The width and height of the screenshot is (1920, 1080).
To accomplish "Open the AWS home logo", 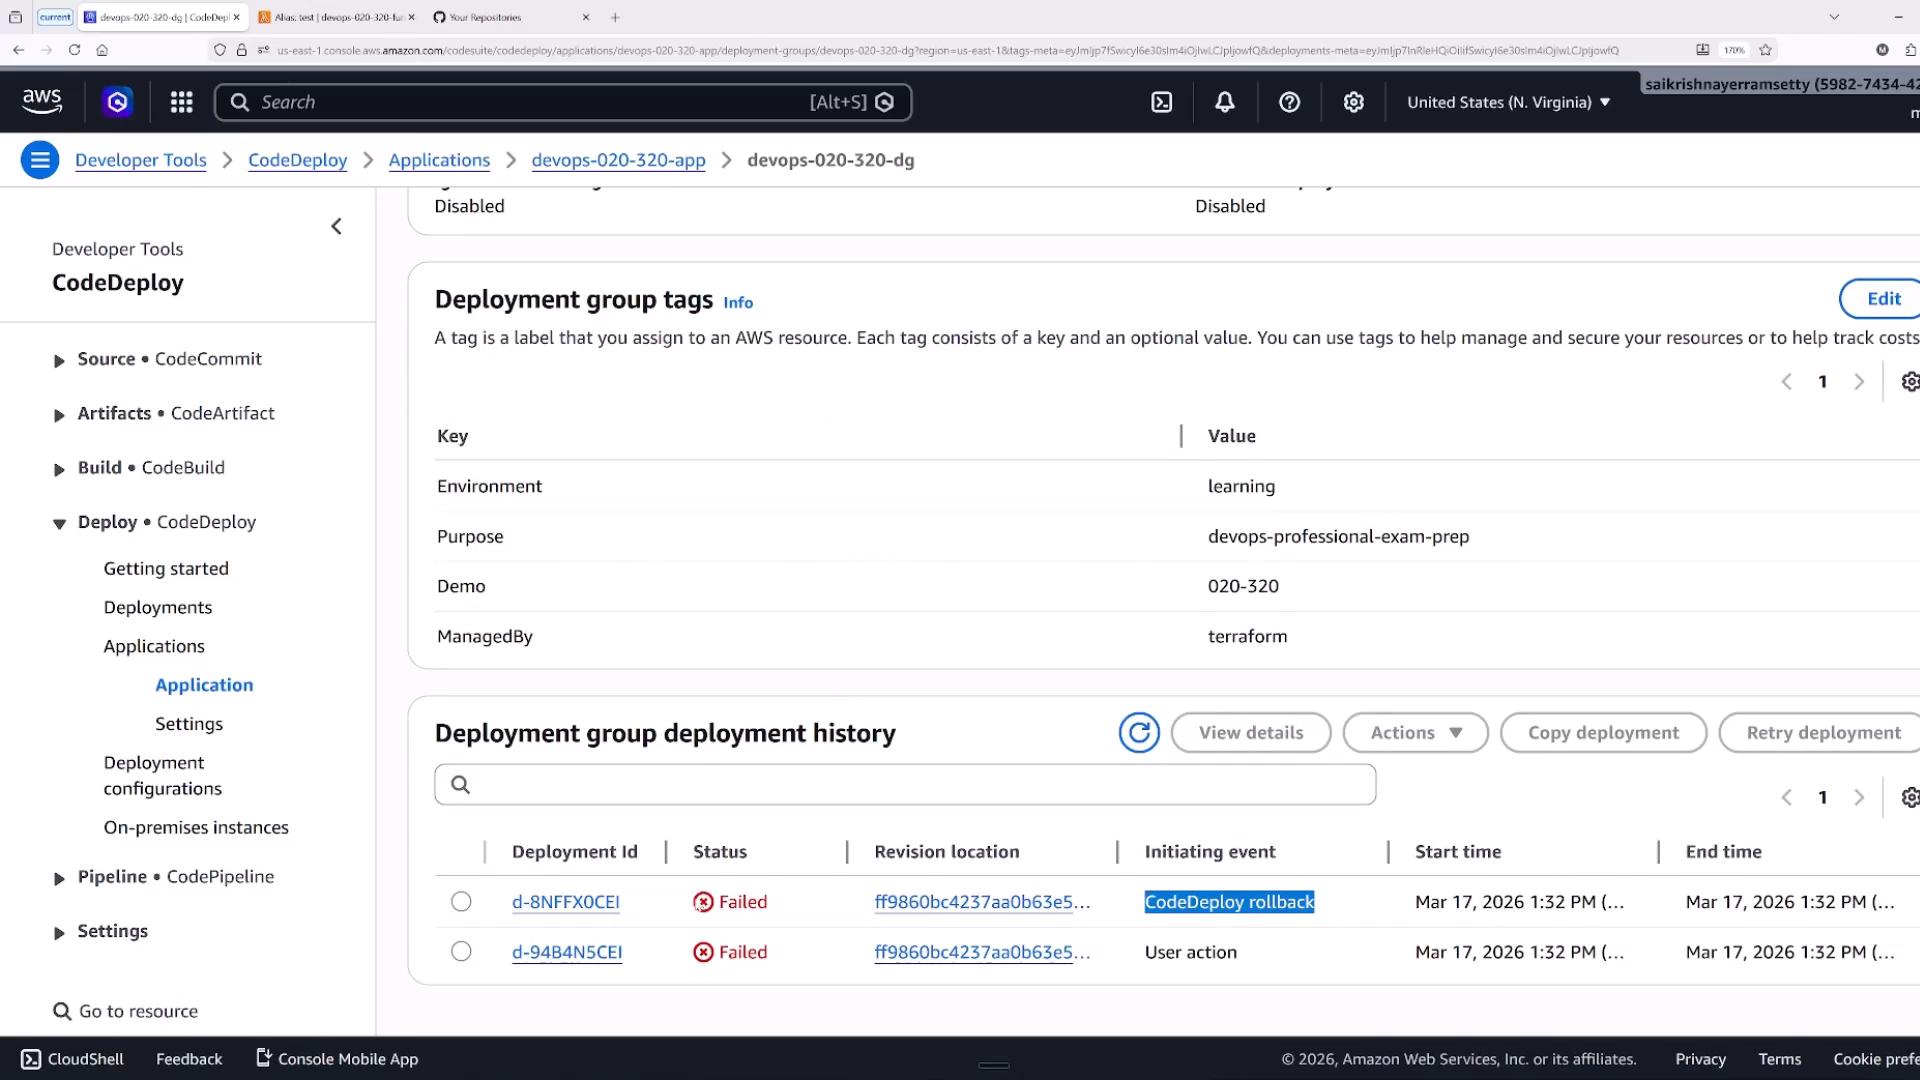I will (42, 101).
